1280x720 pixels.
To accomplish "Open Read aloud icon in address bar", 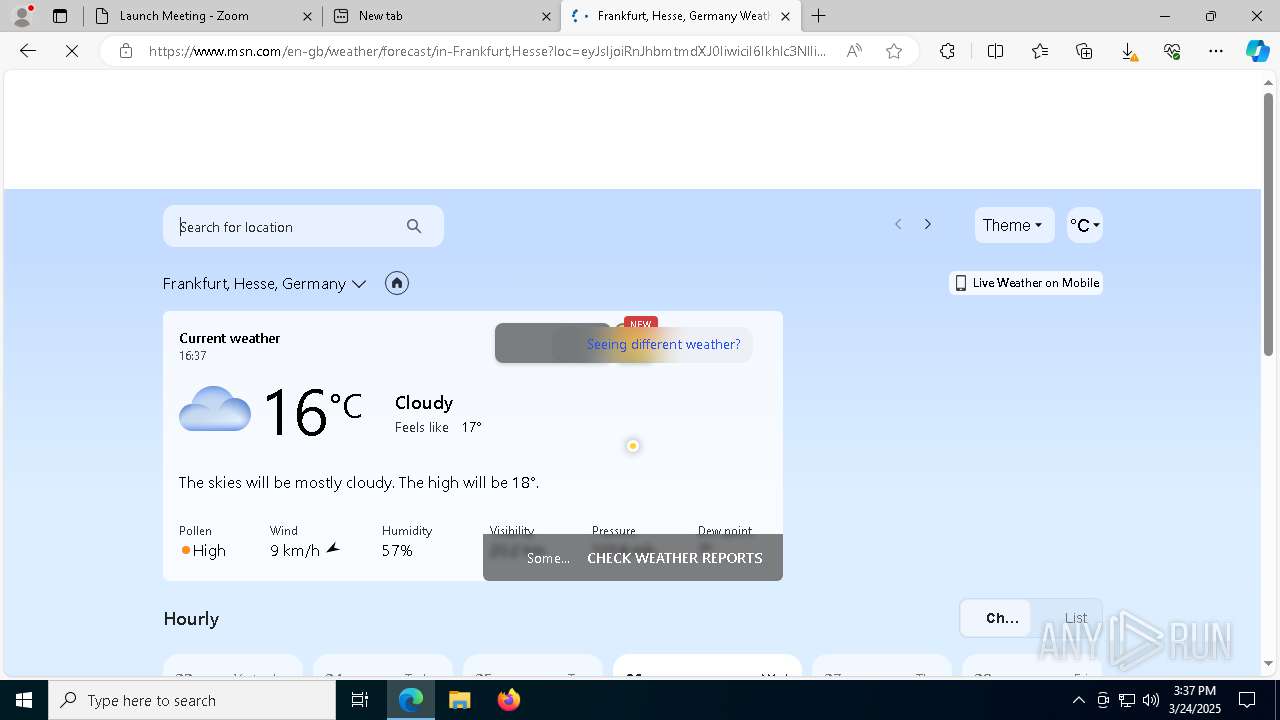I will (x=854, y=51).
